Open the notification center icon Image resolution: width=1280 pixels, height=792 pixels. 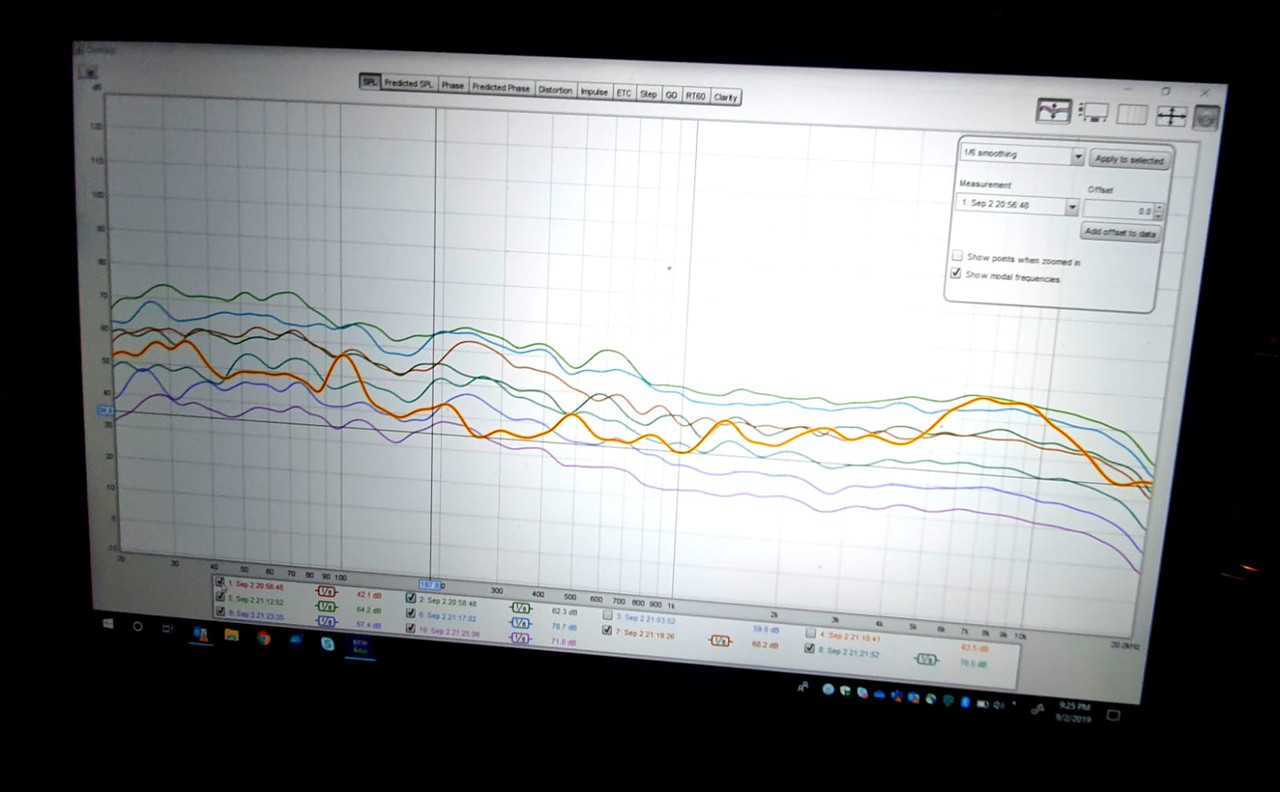point(1113,715)
